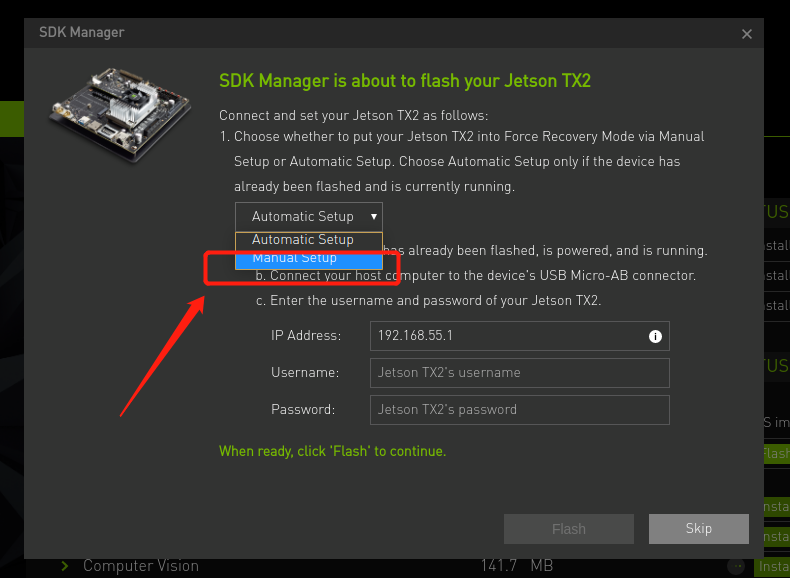Click the IP Address field
790x578 pixels.
coord(519,336)
